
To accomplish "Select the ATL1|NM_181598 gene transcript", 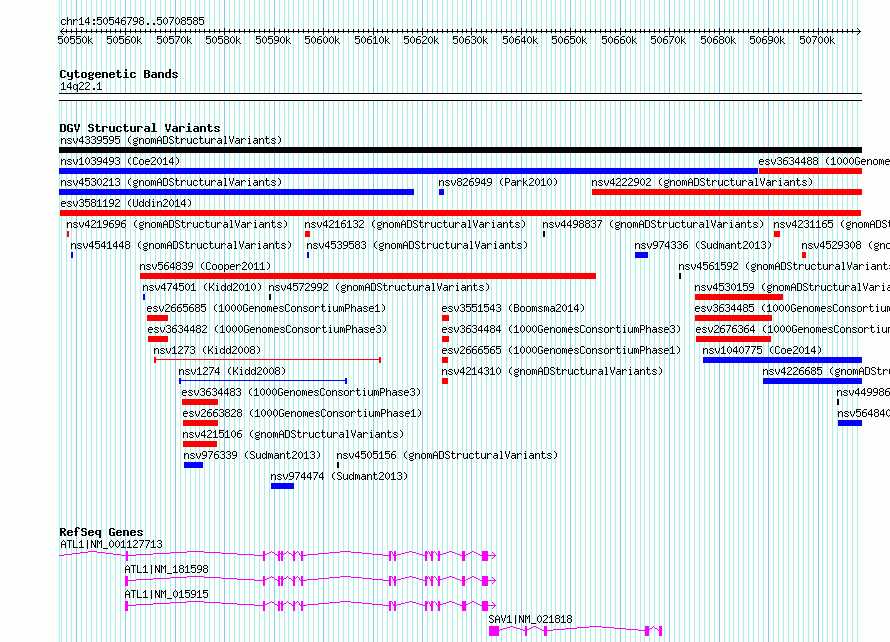I will (310, 581).
